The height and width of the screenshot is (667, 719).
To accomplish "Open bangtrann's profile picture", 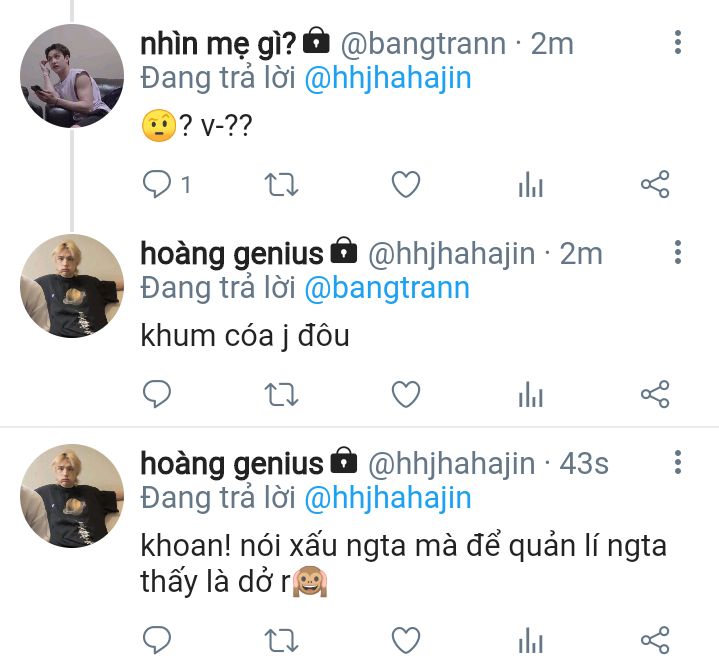I will (x=72, y=76).
